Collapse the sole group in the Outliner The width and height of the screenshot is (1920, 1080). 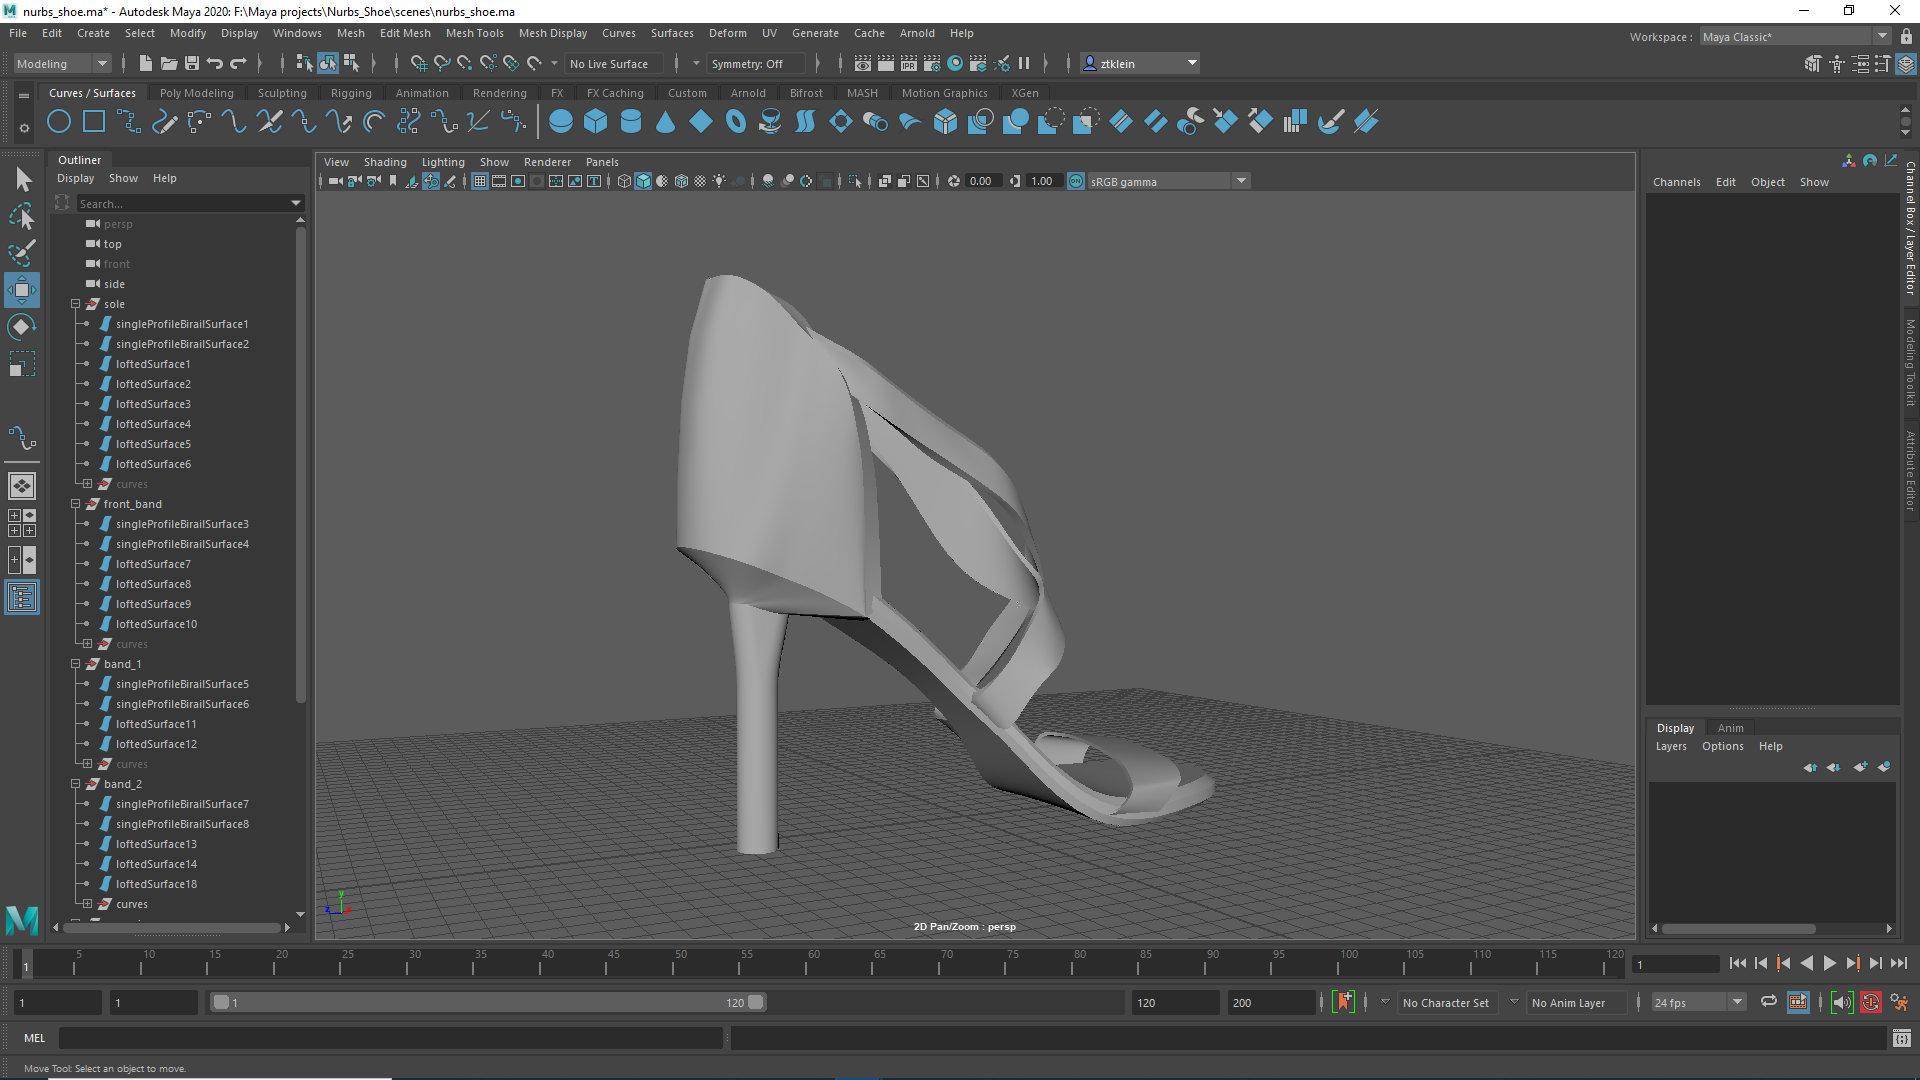75,304
